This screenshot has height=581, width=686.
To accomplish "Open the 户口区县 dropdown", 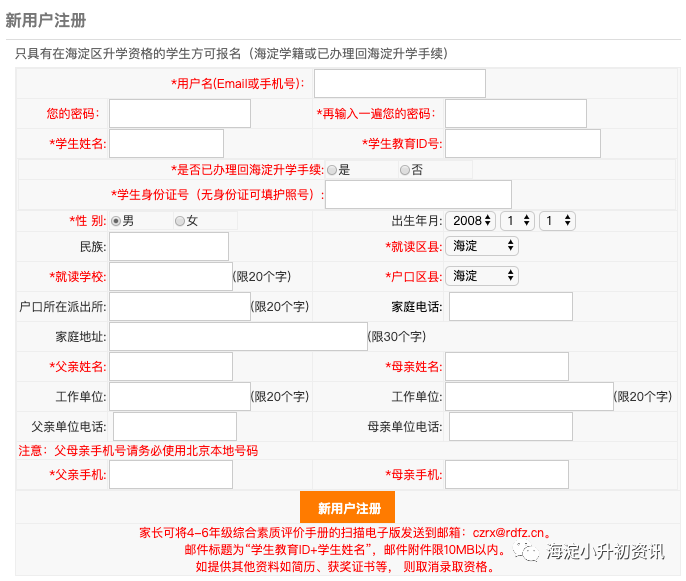I will pyautogui.click(x=482, y=276).
